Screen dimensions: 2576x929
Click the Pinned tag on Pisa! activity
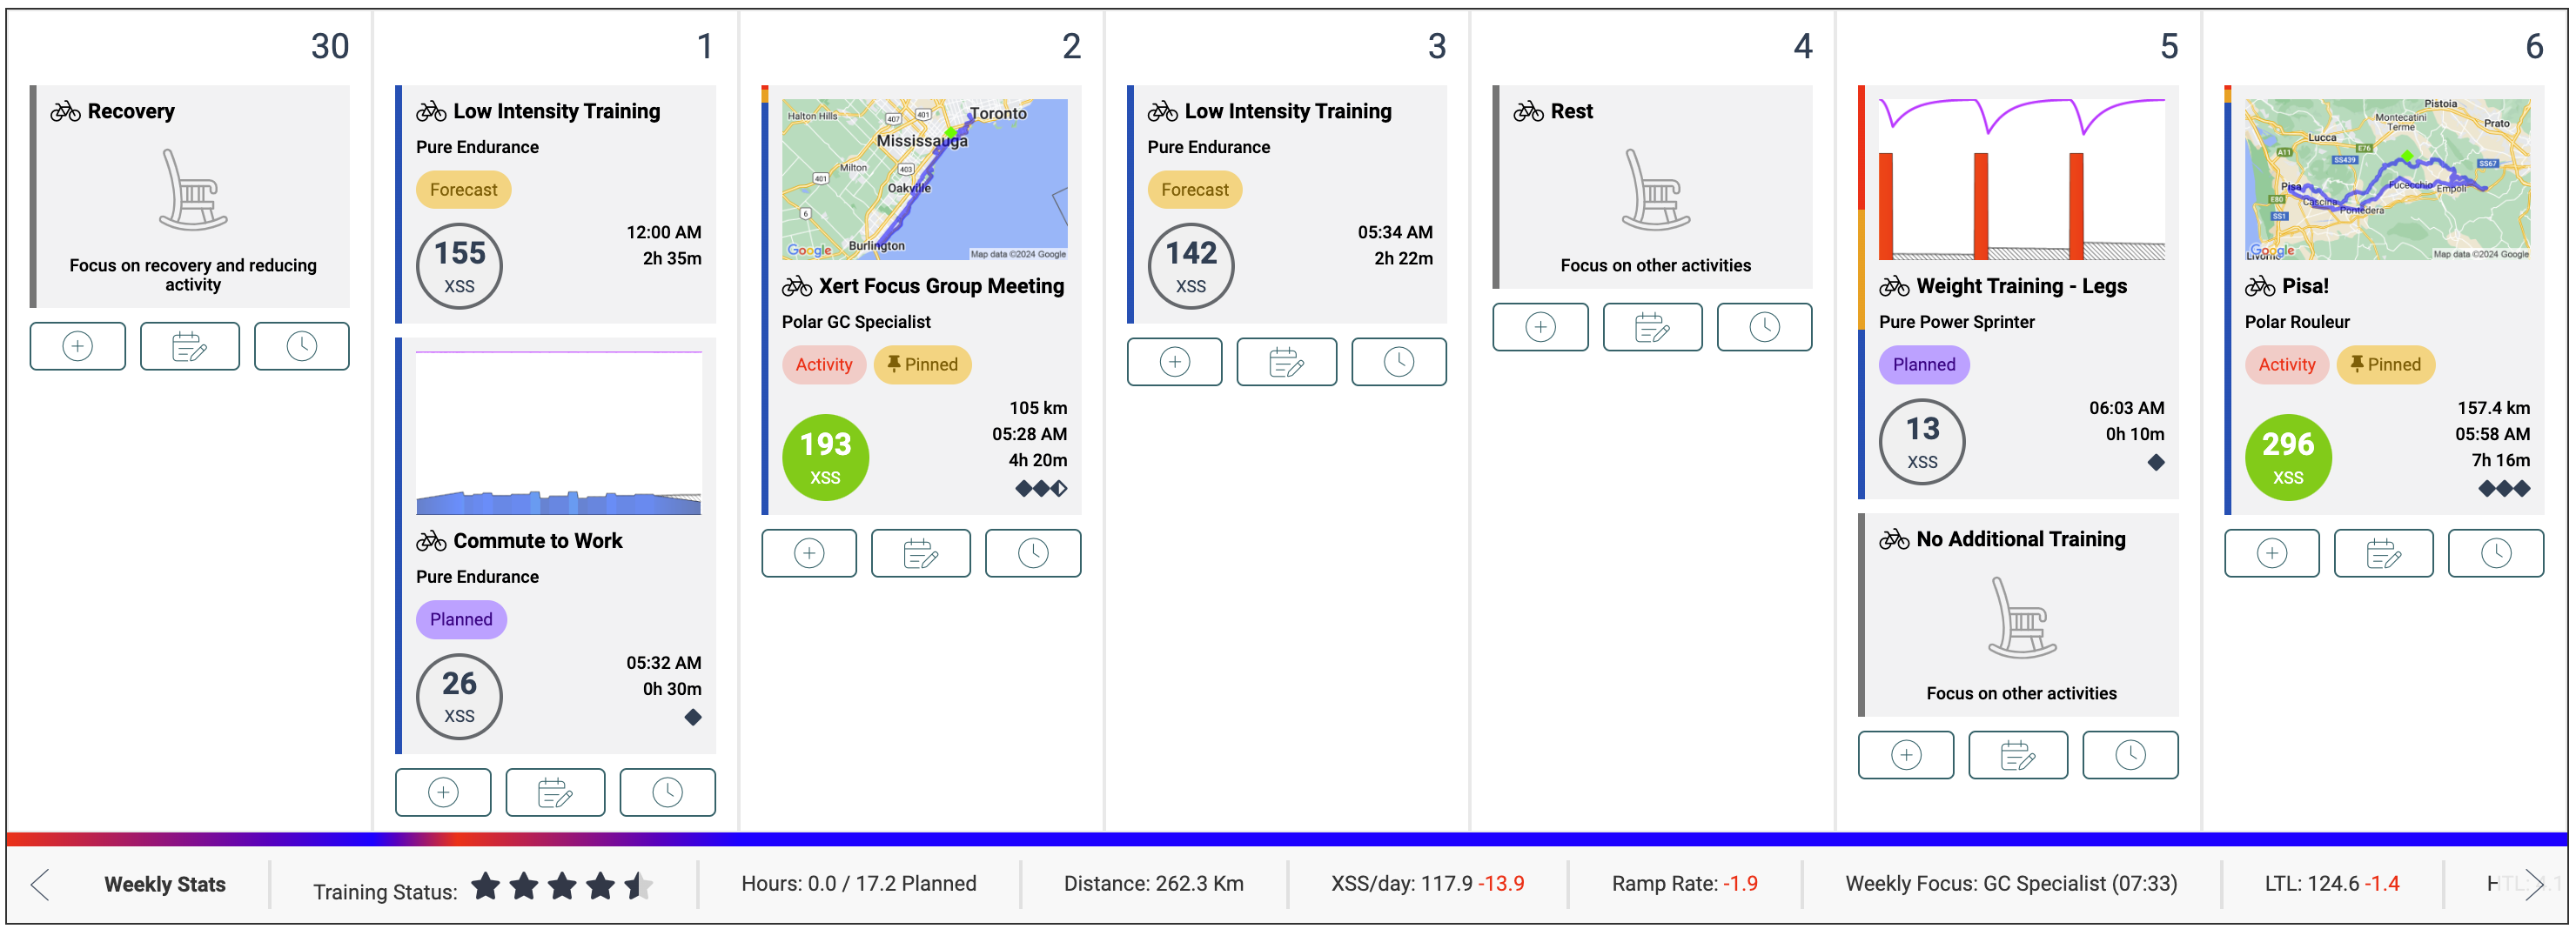click(2385, 365)
